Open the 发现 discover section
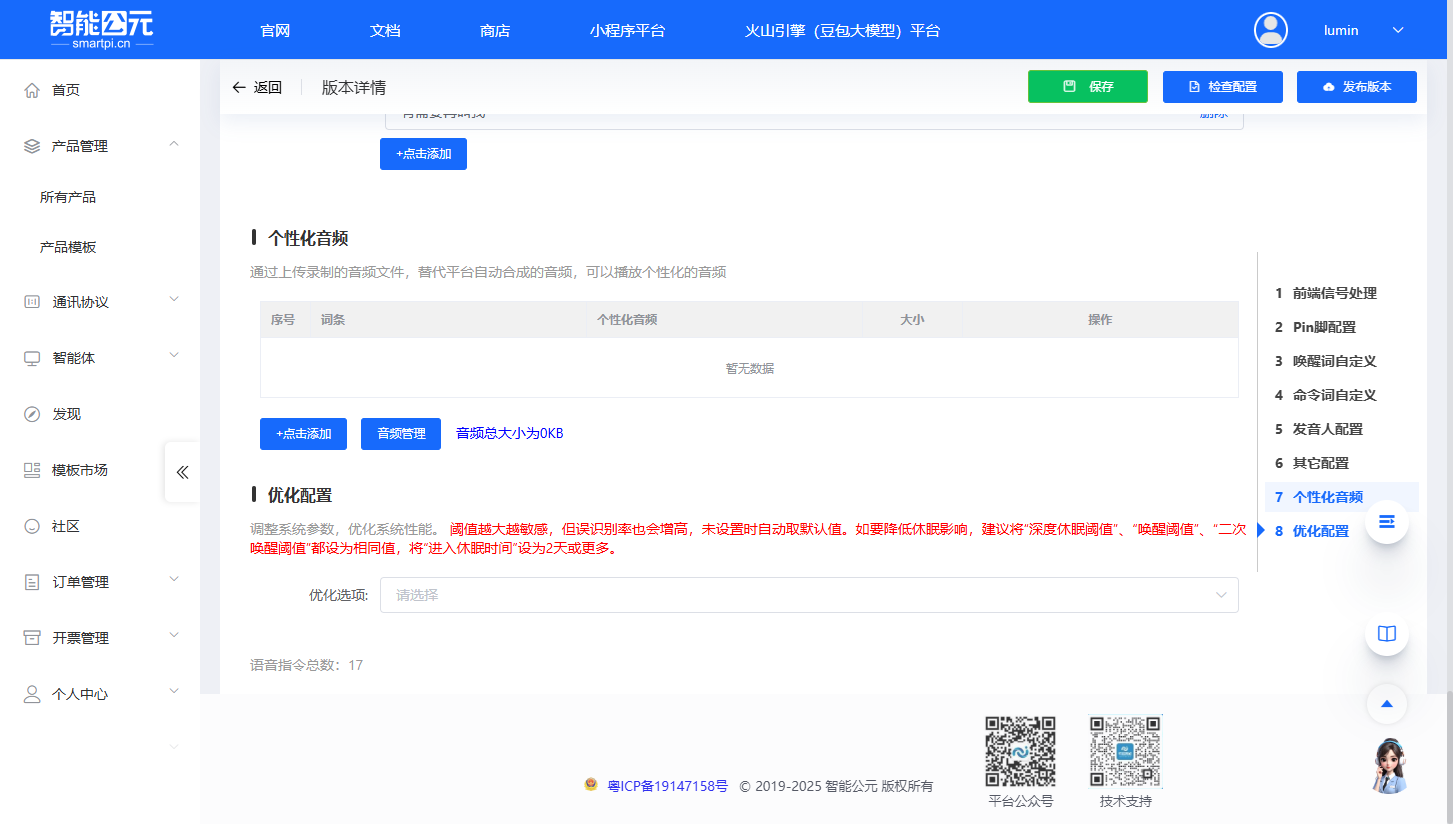Screen dimensions: 1453x824 pyautogui.click(x=31, y=413)
